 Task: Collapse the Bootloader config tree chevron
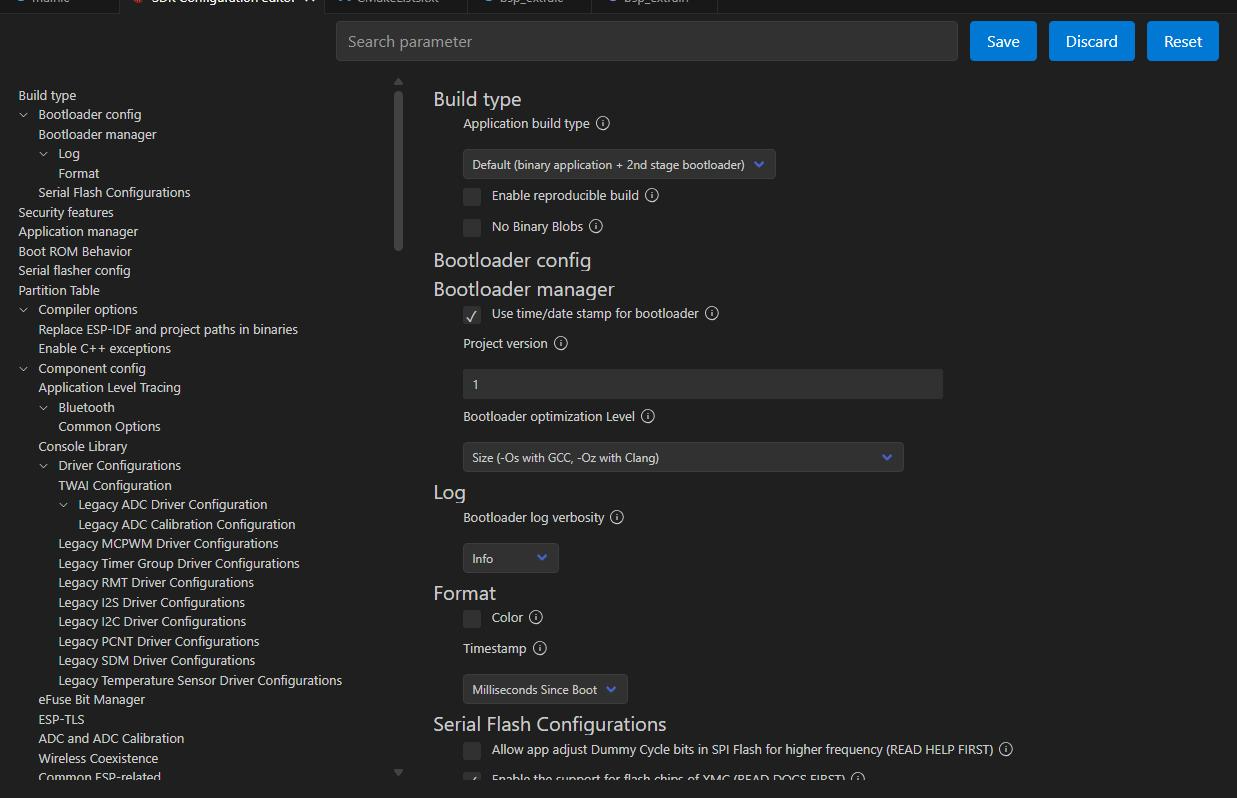(24, 115)
